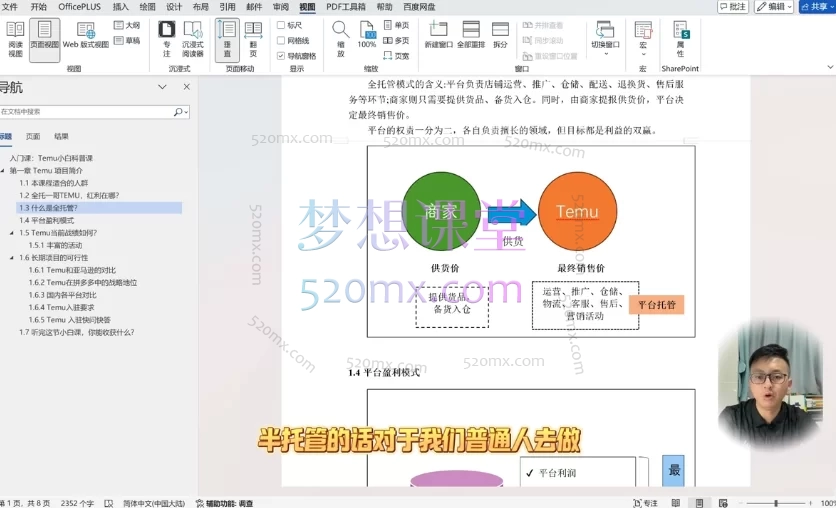Click status bar 2352 个字 word count
This screenshot has height=508, width=836.
coord(77,503)
